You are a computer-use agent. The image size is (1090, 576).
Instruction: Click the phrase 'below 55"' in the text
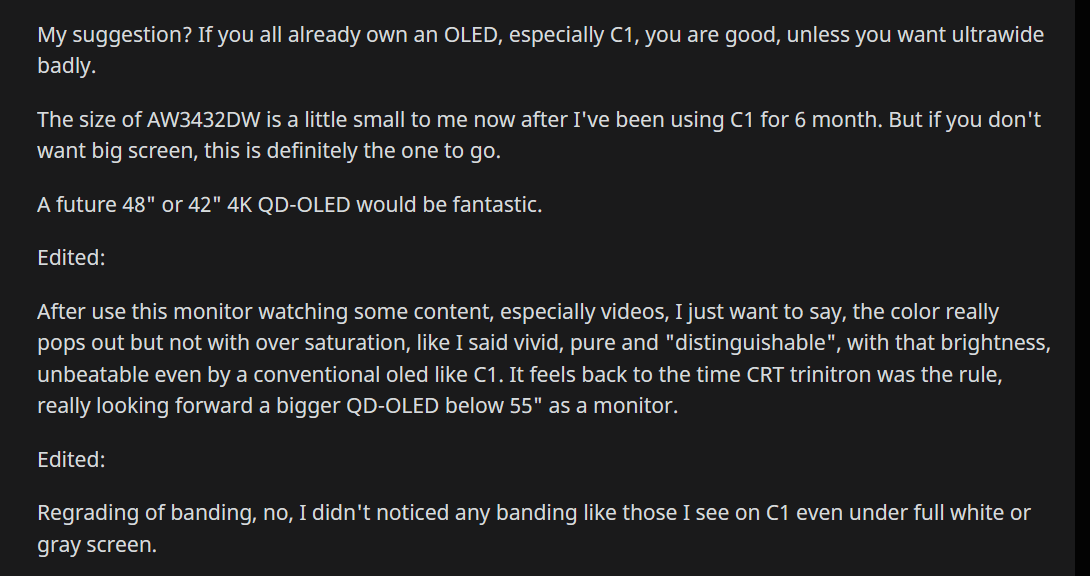[493, 406]
